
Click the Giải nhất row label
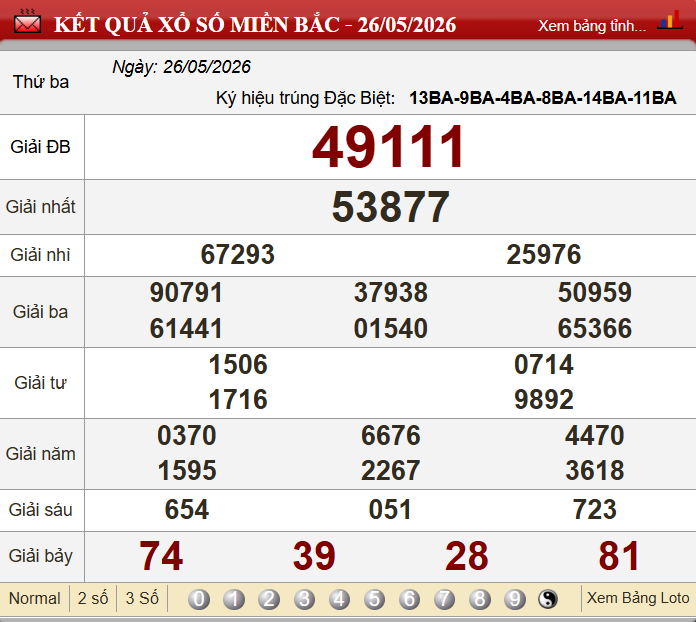(x=40, y=207)
